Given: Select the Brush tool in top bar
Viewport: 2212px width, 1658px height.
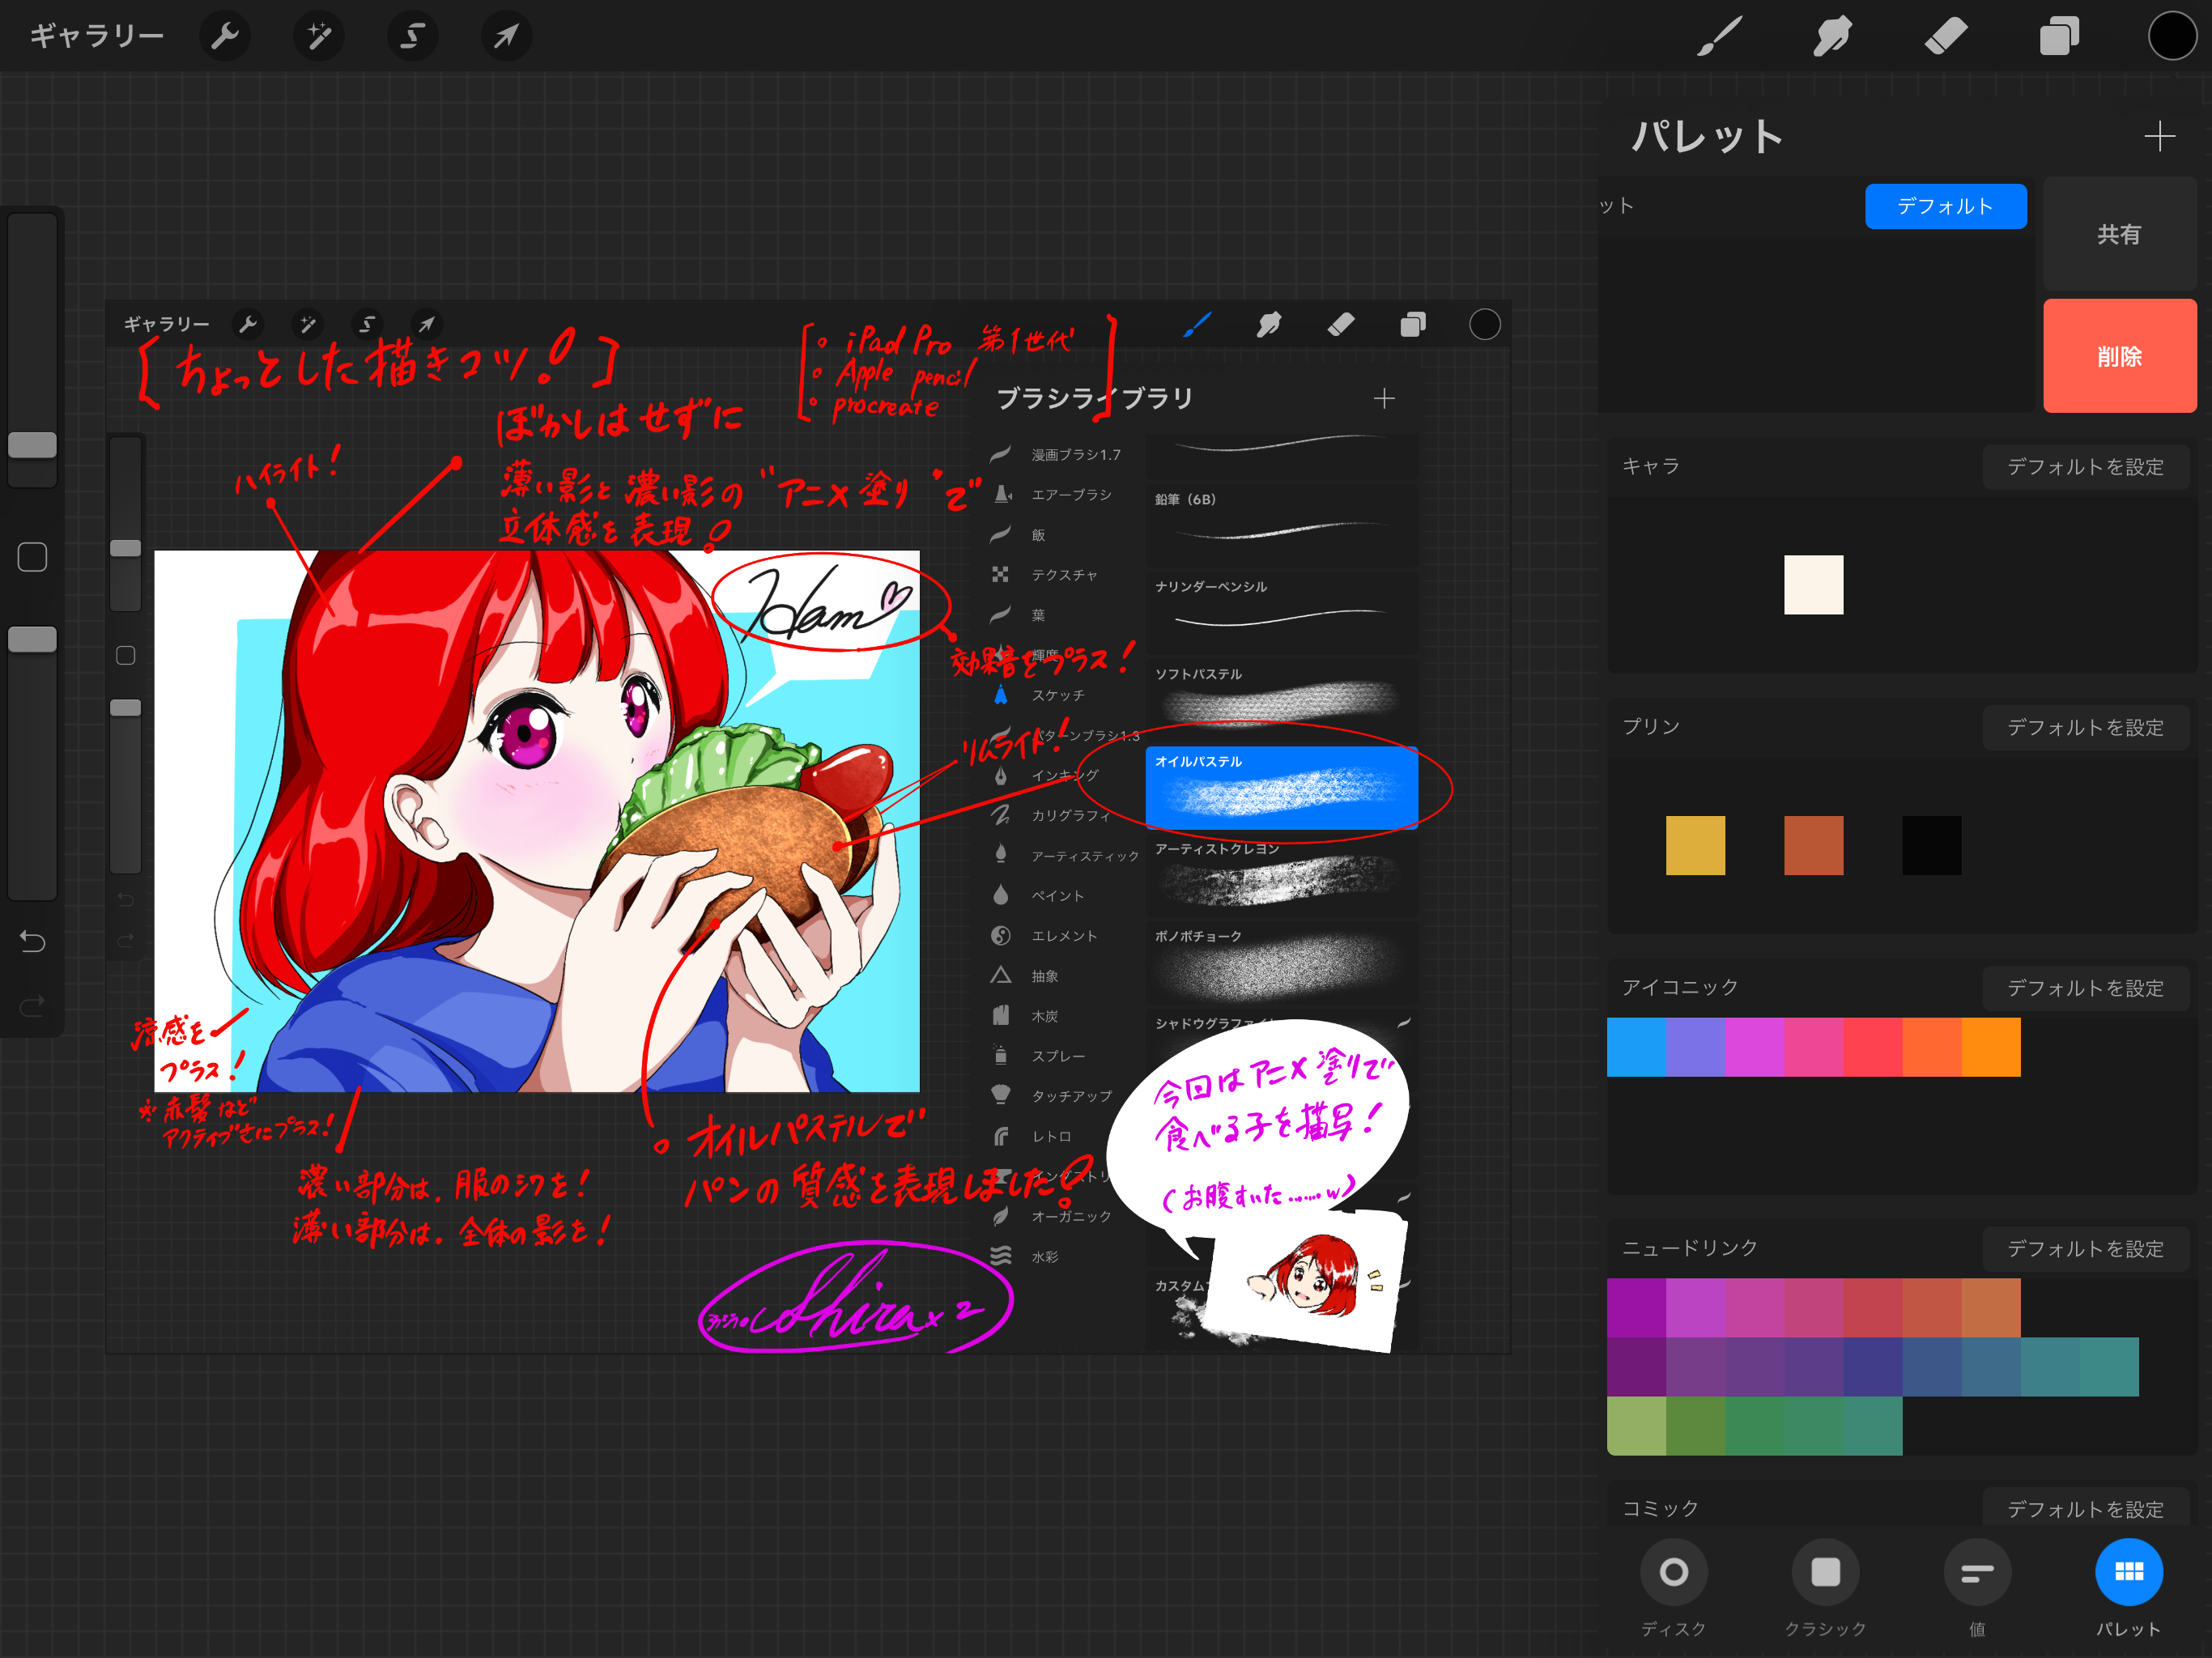Looking at the screenshot, I should (x=1719, y=37).
